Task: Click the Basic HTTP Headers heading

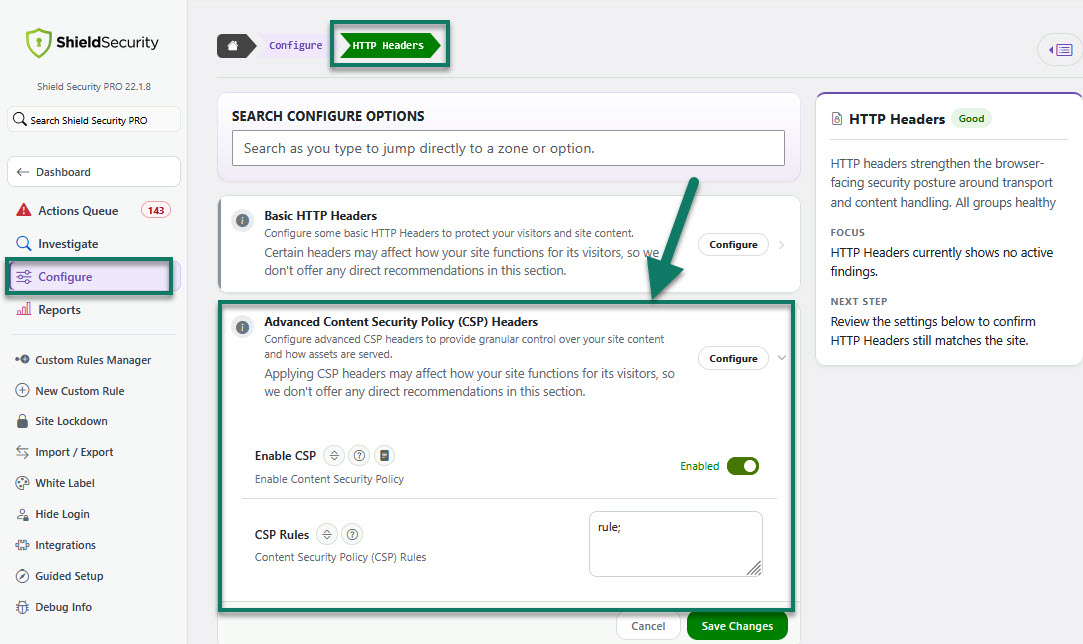Action: coord(320,216)
